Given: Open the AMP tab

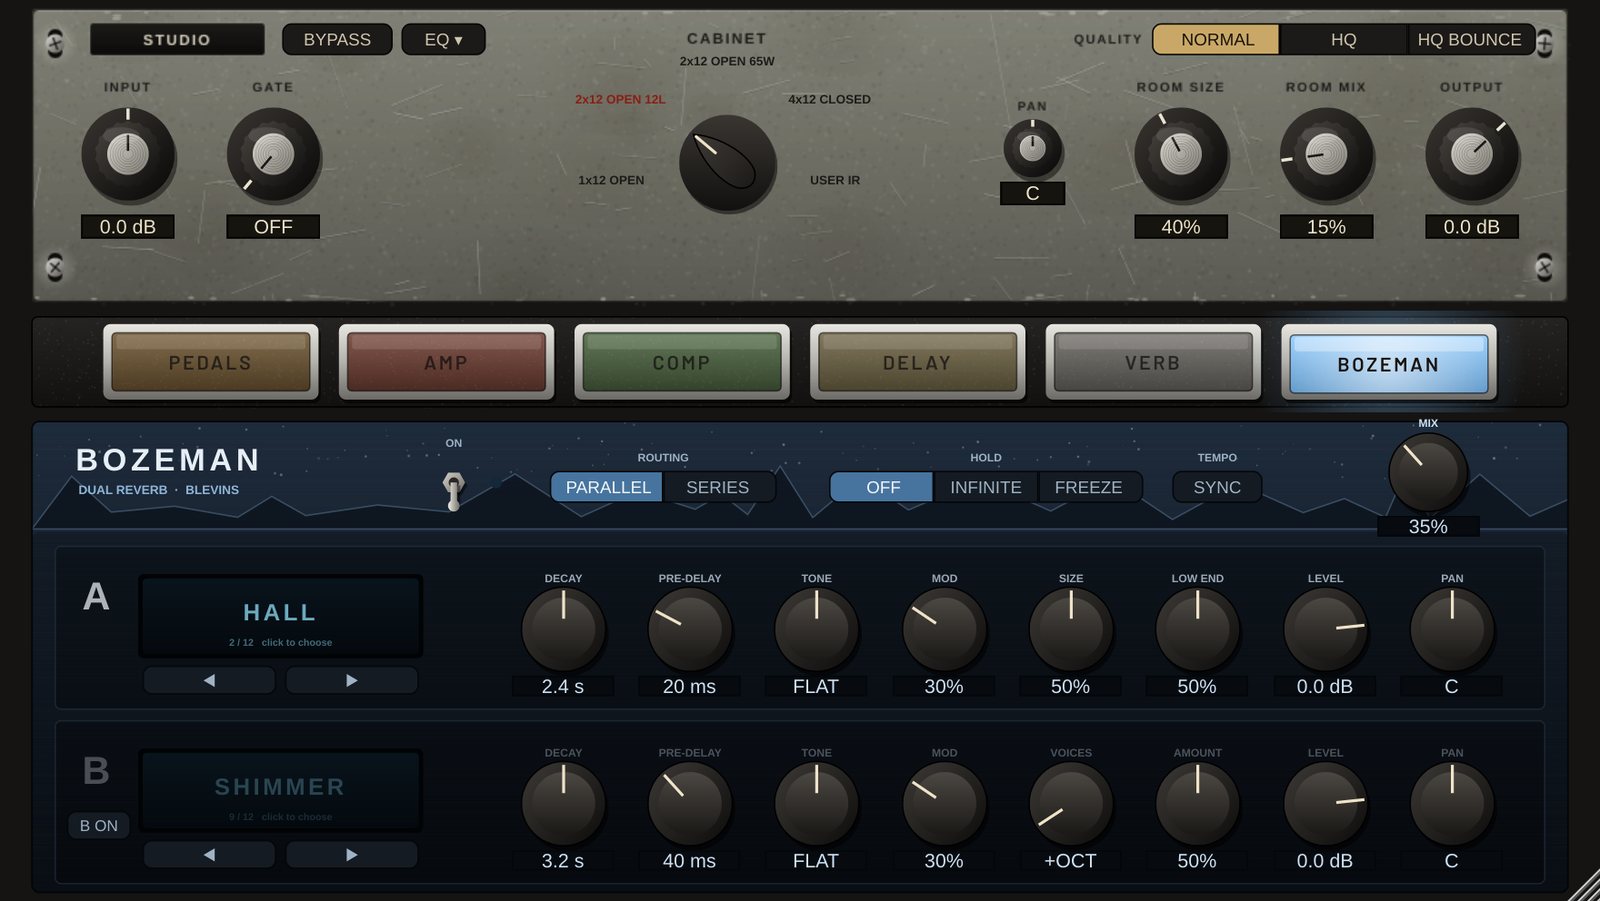Looking at the screenshot, I should pos(446,362).
